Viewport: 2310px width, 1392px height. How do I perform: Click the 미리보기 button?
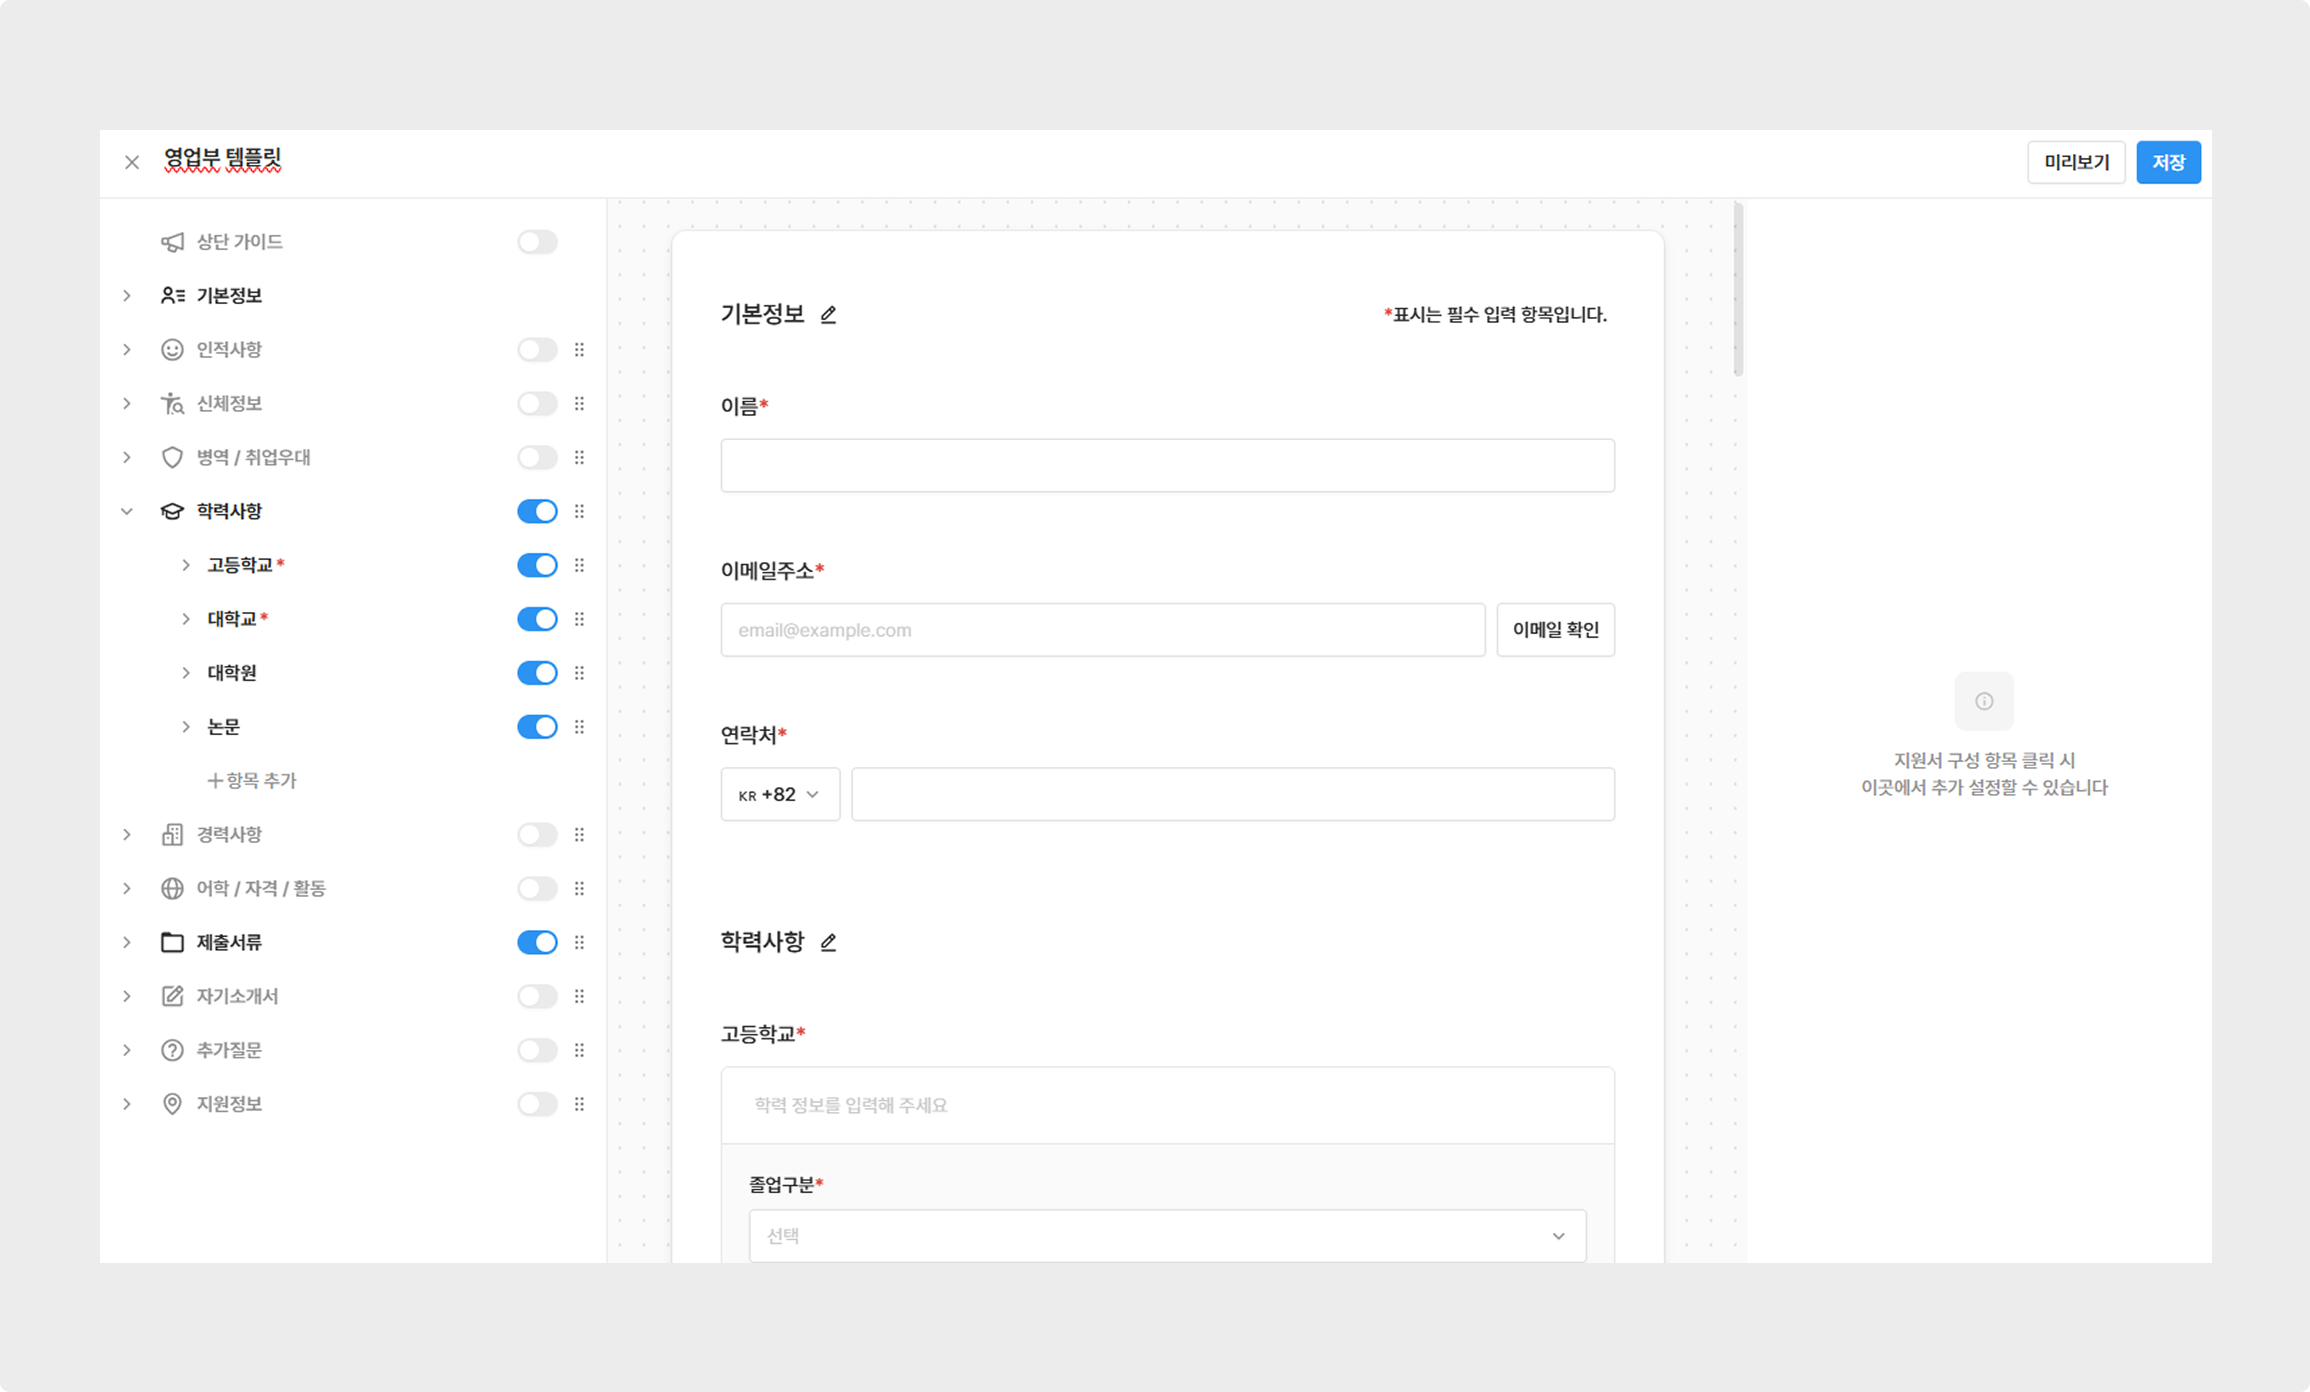(x=2076, y=163)
